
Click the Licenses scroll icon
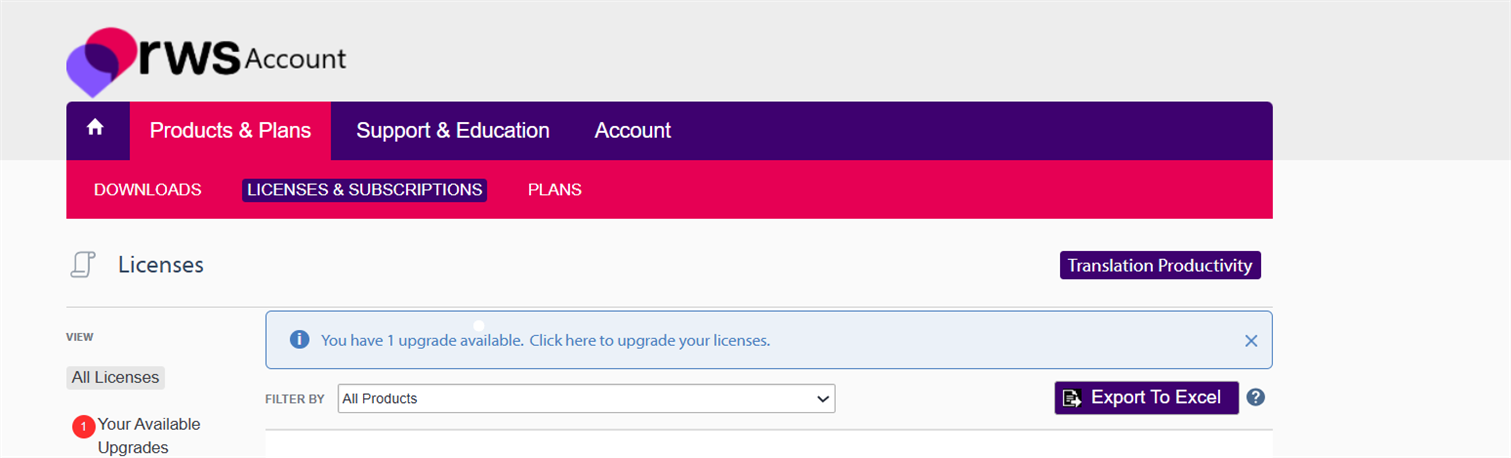(83, 265)
